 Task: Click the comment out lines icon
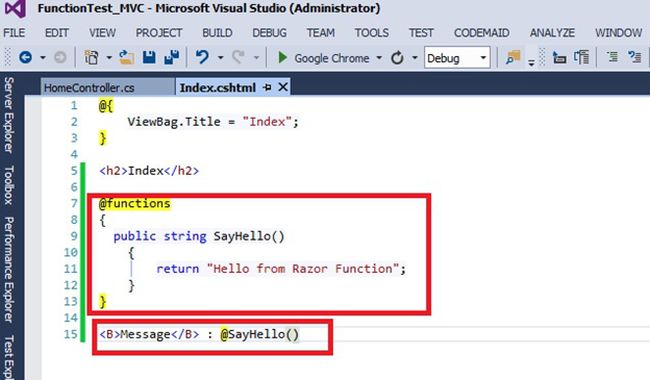613,57
